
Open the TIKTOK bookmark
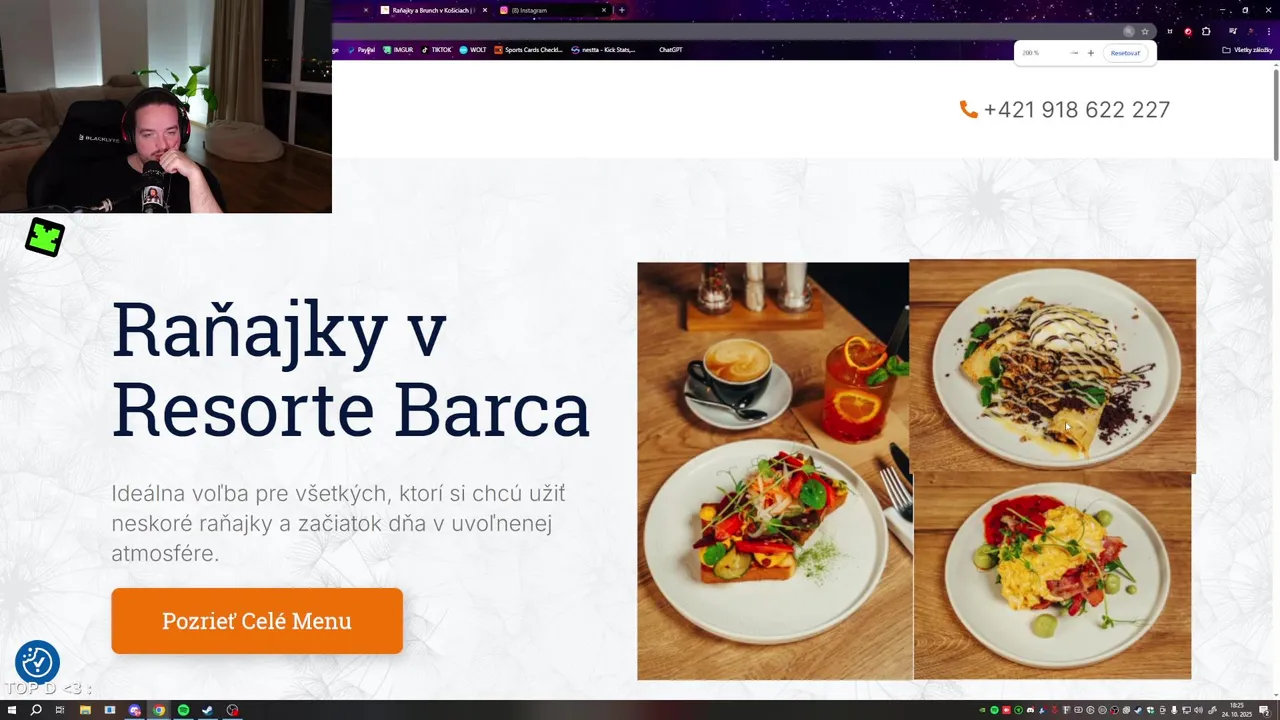[x=437, y=50]
